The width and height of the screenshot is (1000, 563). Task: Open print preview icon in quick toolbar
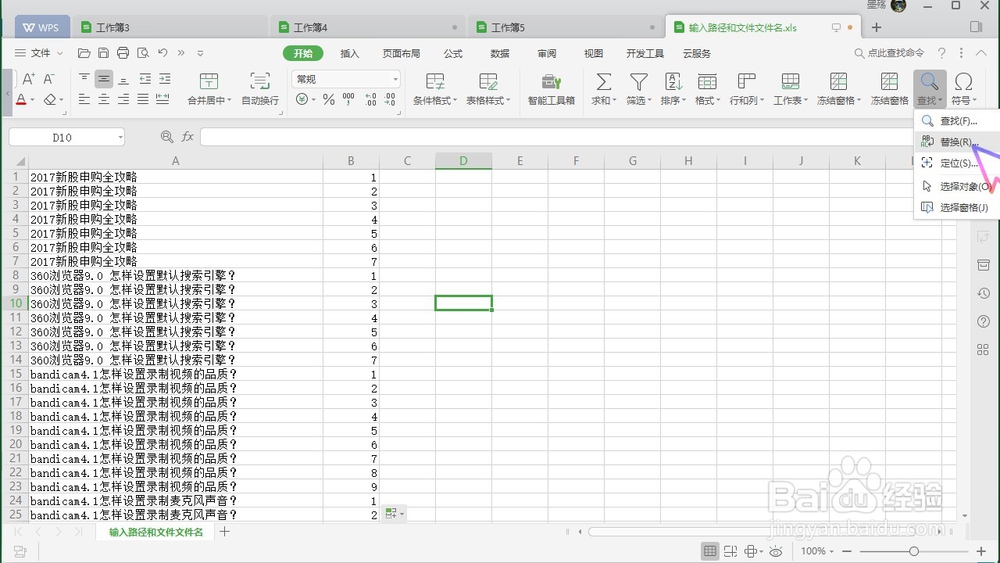(x=143, y=53)
